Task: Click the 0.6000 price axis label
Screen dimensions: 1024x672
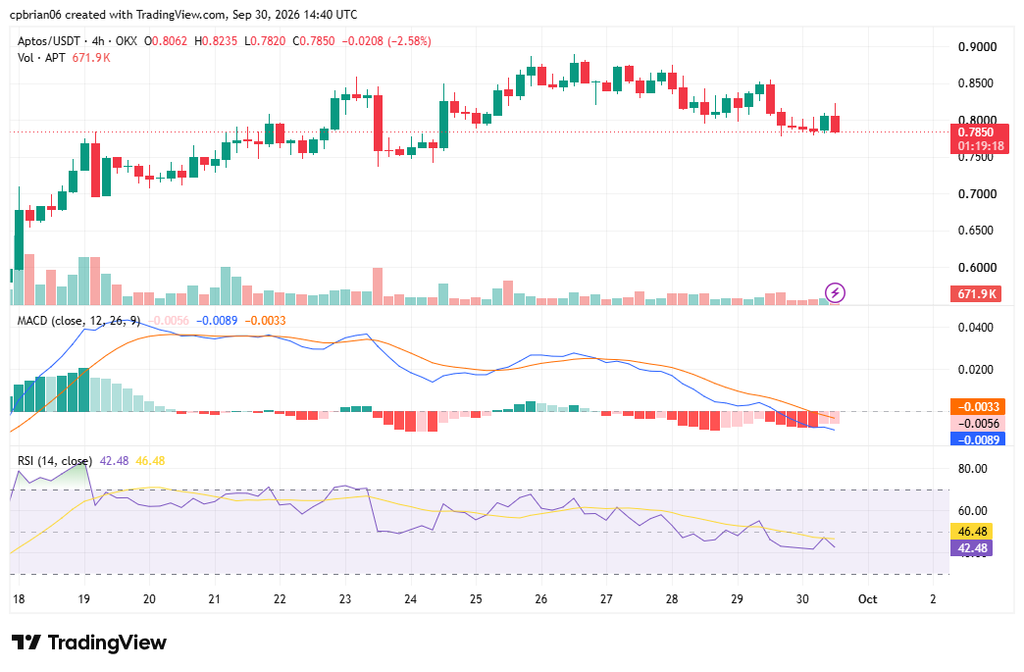Action: click(977, 267)
